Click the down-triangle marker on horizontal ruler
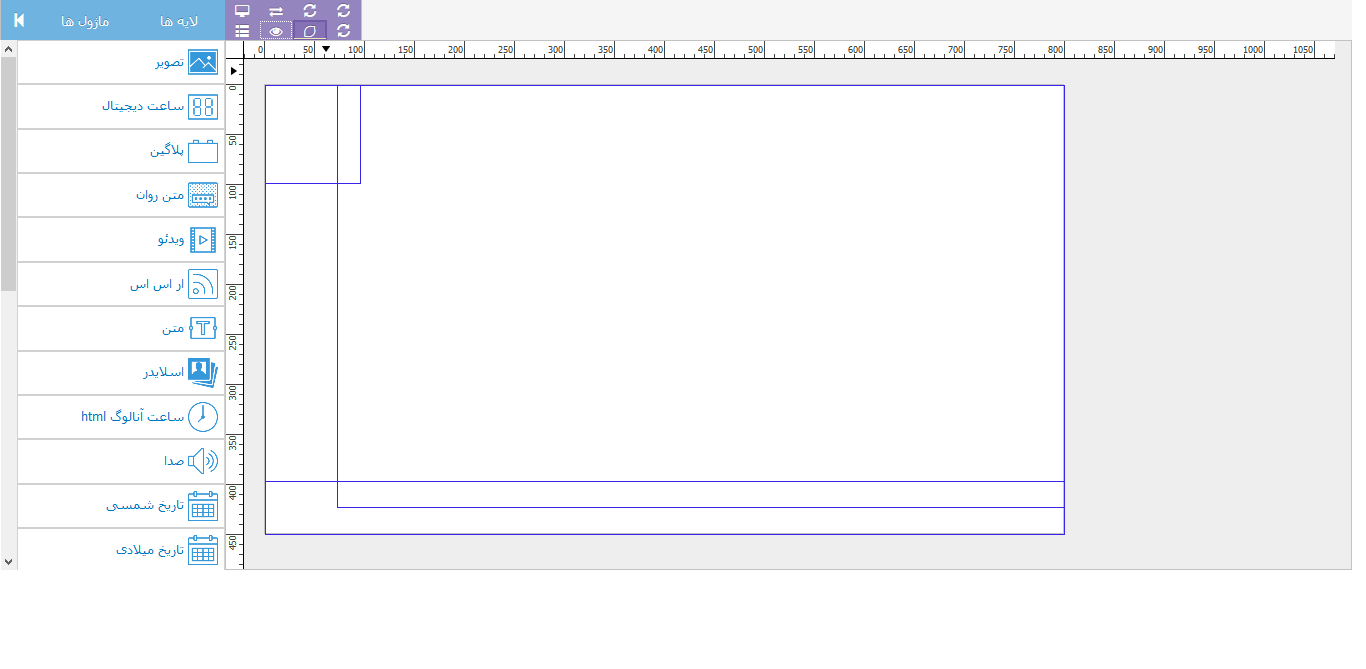This screenshot has height=669, width=1366. coord(325,49)
